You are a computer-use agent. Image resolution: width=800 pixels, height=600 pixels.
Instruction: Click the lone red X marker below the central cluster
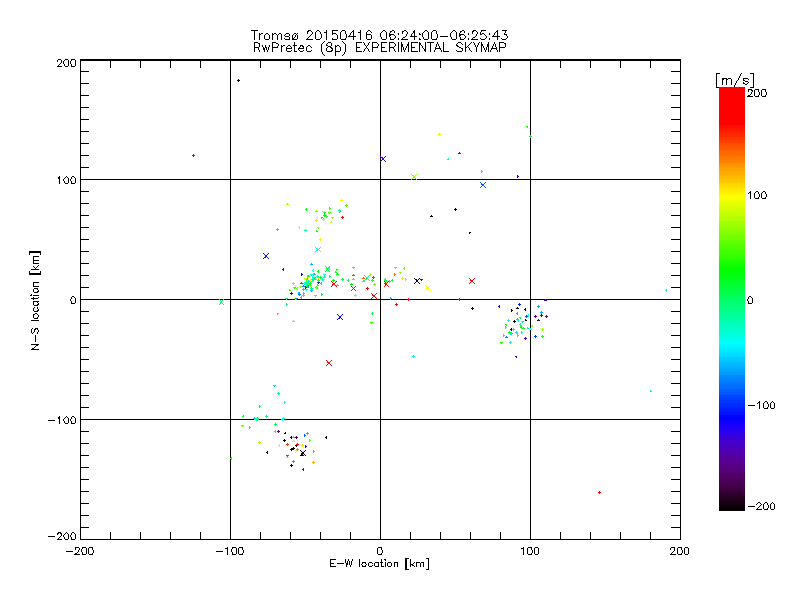[x=329, y=363]
